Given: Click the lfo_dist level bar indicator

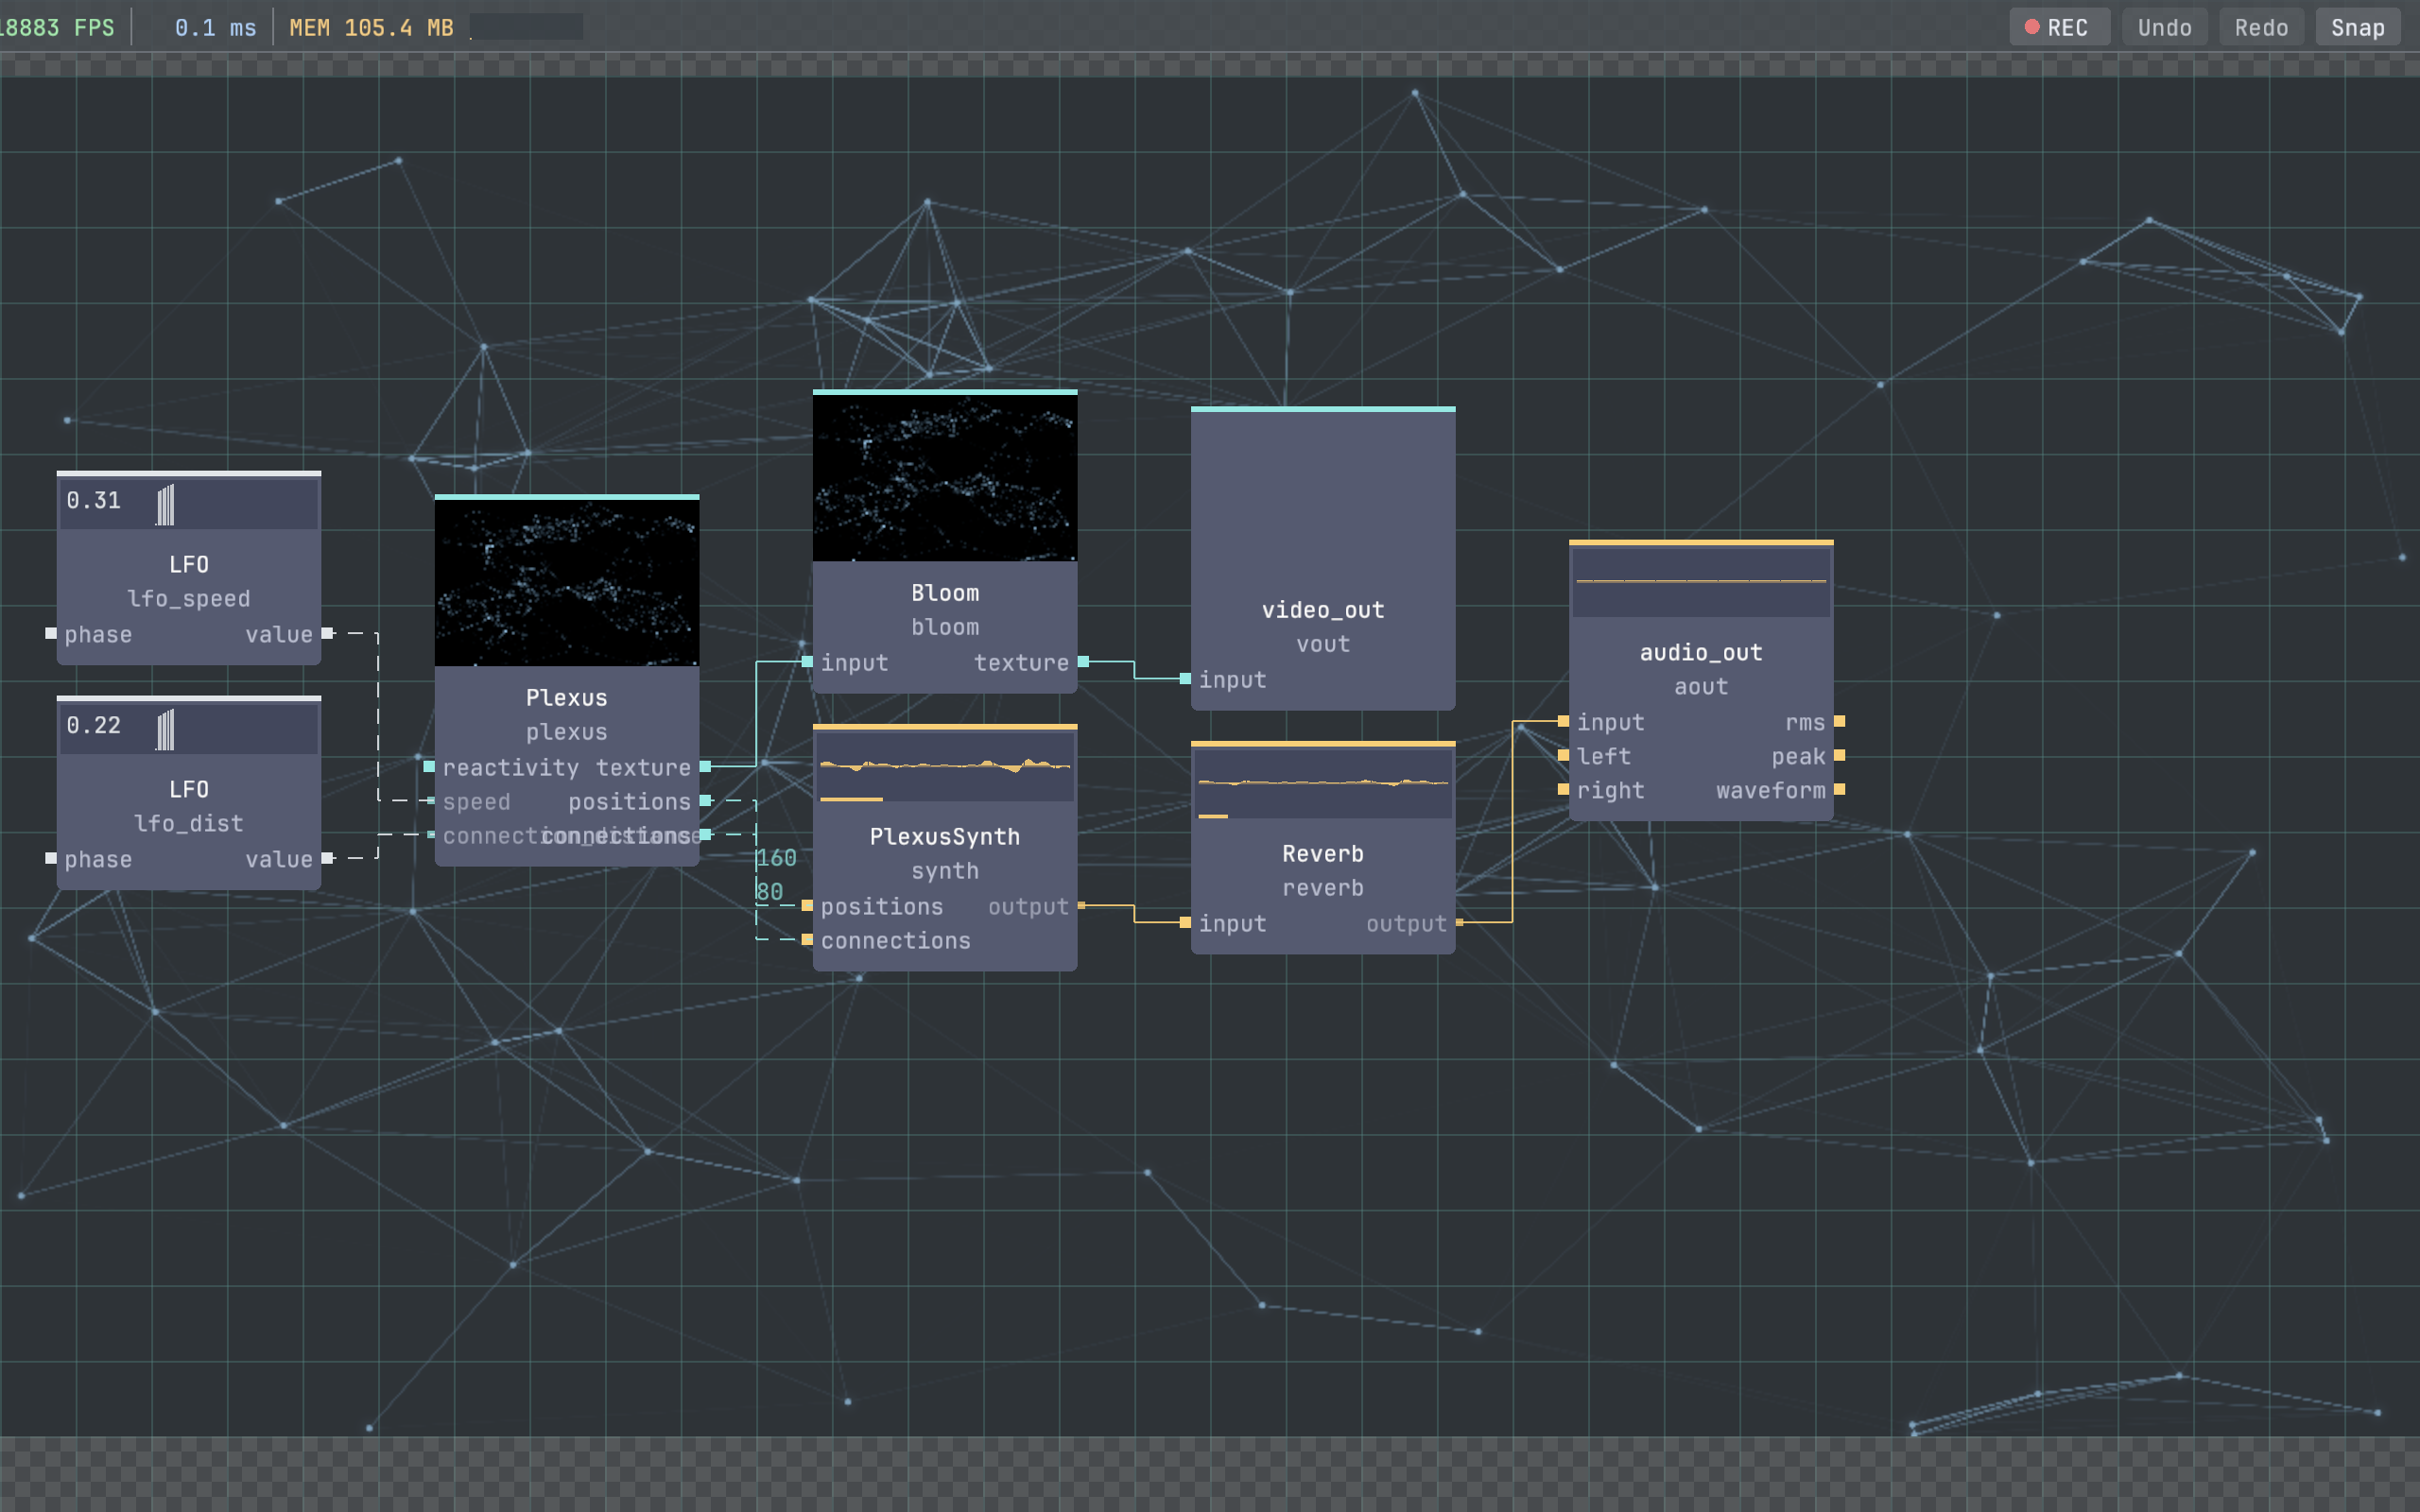Looking at the screenshot, I should pyautogui.click(x=165, y=729).
